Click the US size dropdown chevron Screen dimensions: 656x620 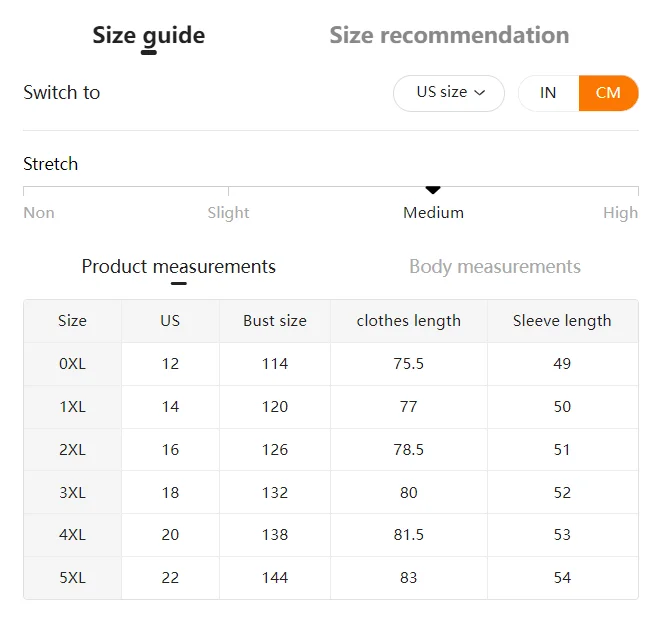(x=480, y=93)
